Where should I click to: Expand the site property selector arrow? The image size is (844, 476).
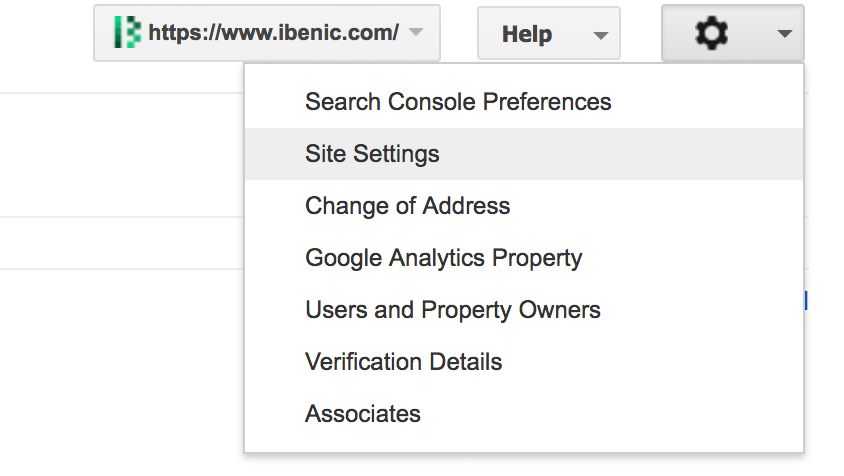click(x=416, y=32)
